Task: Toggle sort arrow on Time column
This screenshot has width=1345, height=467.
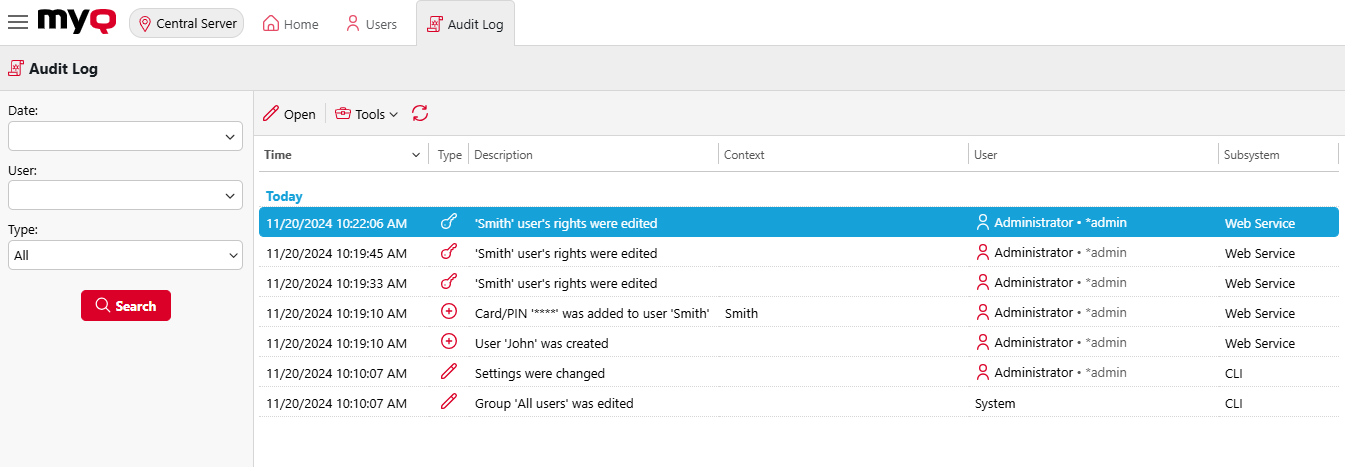Action: click(x=416, y=155)
